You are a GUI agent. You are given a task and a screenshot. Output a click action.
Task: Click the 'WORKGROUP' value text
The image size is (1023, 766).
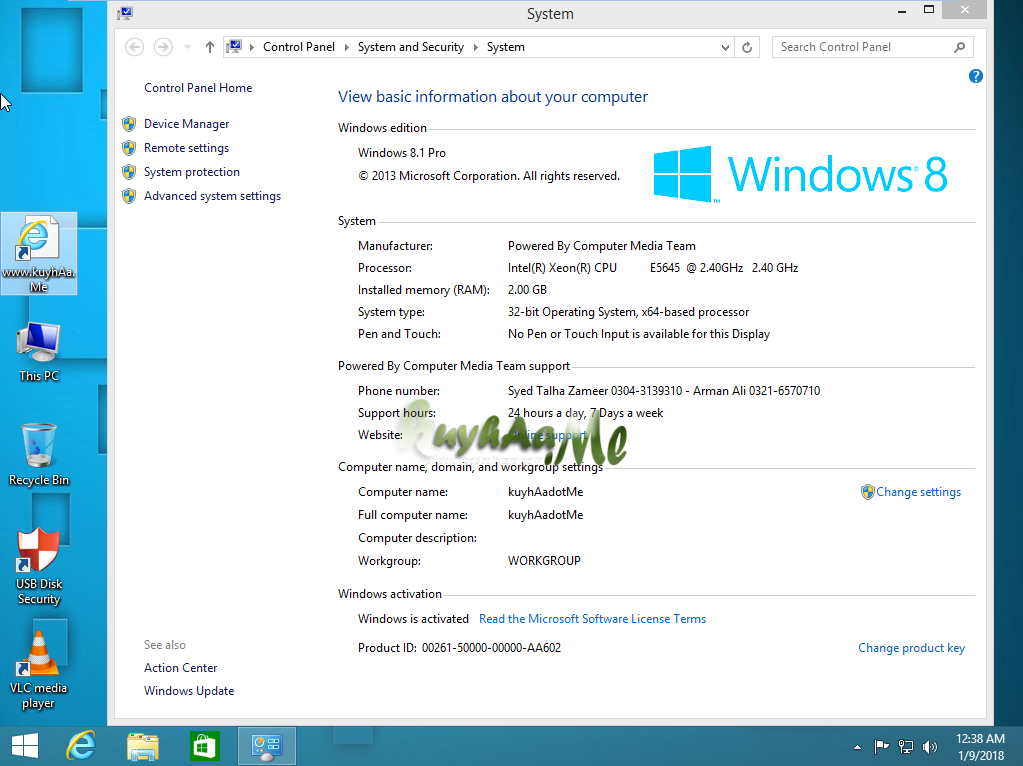pyautogui.click(x=544, y=560)
